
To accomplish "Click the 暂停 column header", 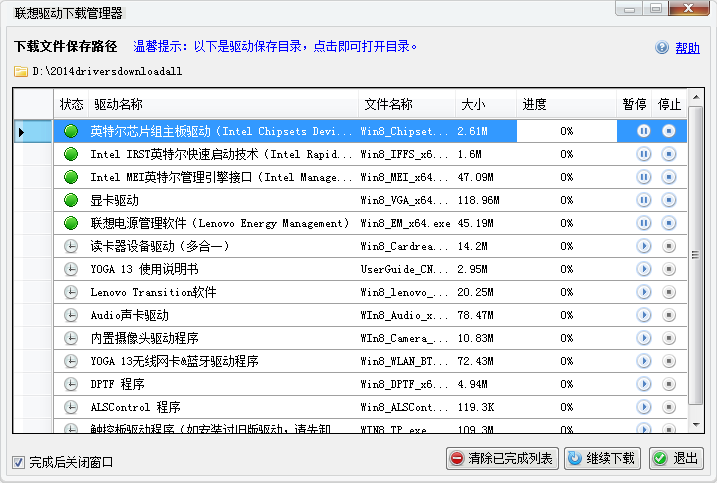I will coord(634,104).
